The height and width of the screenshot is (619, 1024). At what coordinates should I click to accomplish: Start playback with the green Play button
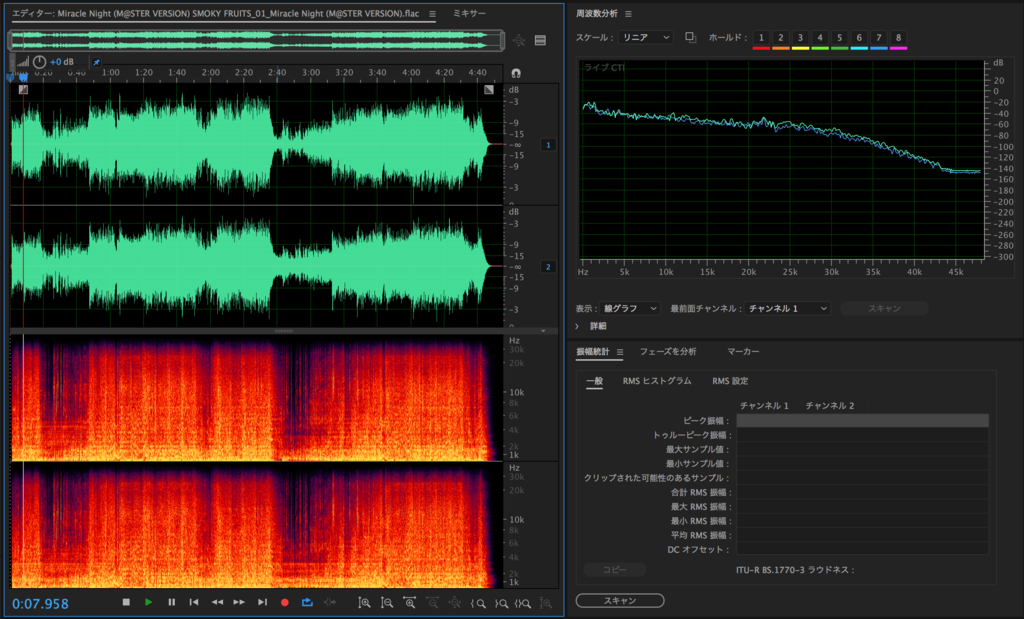coord(149,602)
